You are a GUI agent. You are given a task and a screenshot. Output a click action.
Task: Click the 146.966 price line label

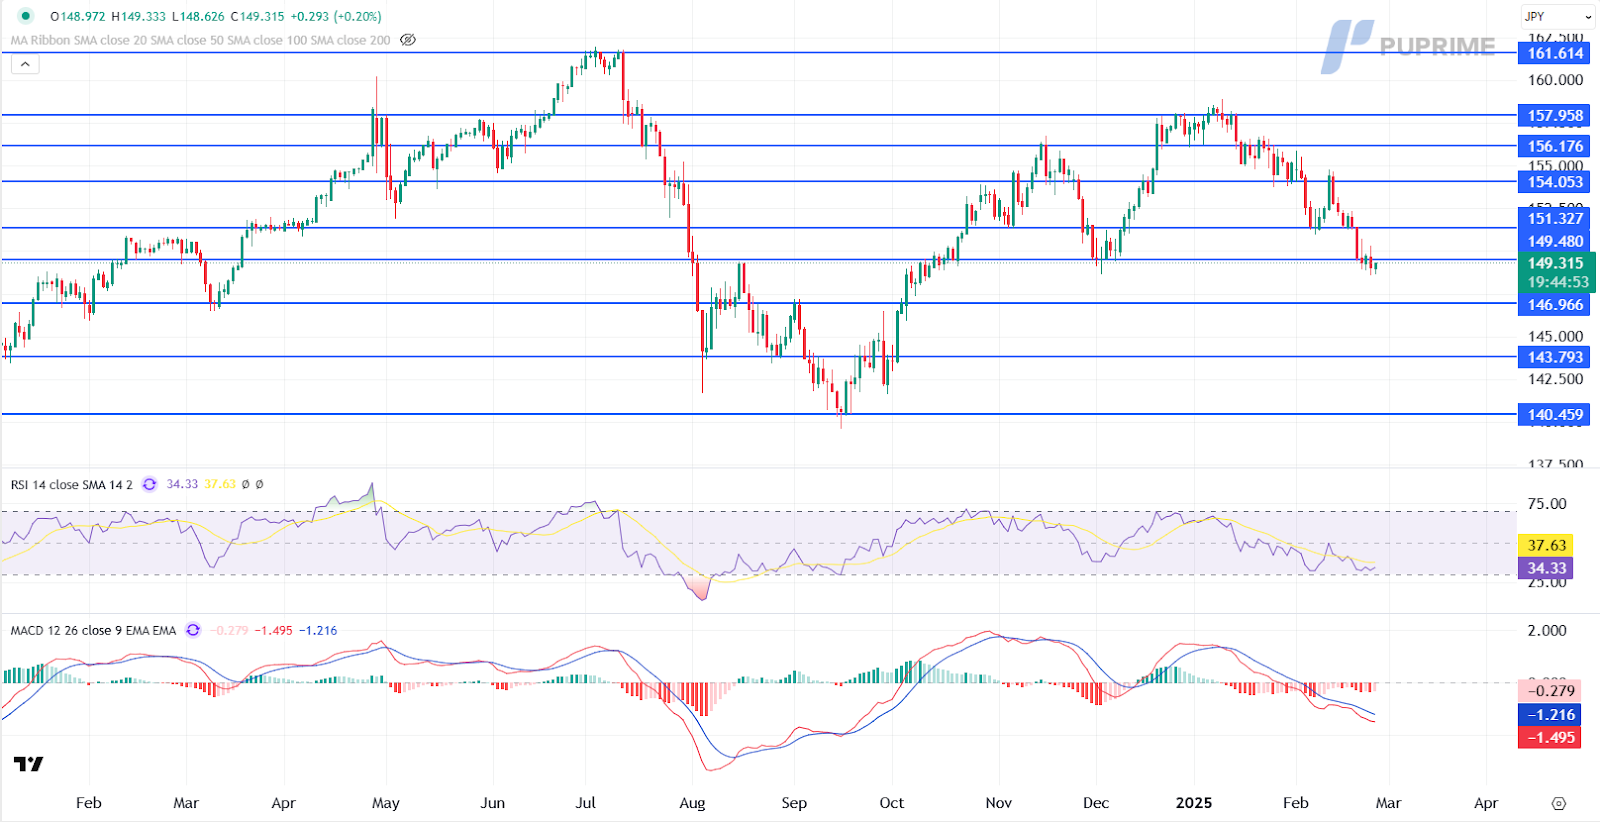(1554, 304)
